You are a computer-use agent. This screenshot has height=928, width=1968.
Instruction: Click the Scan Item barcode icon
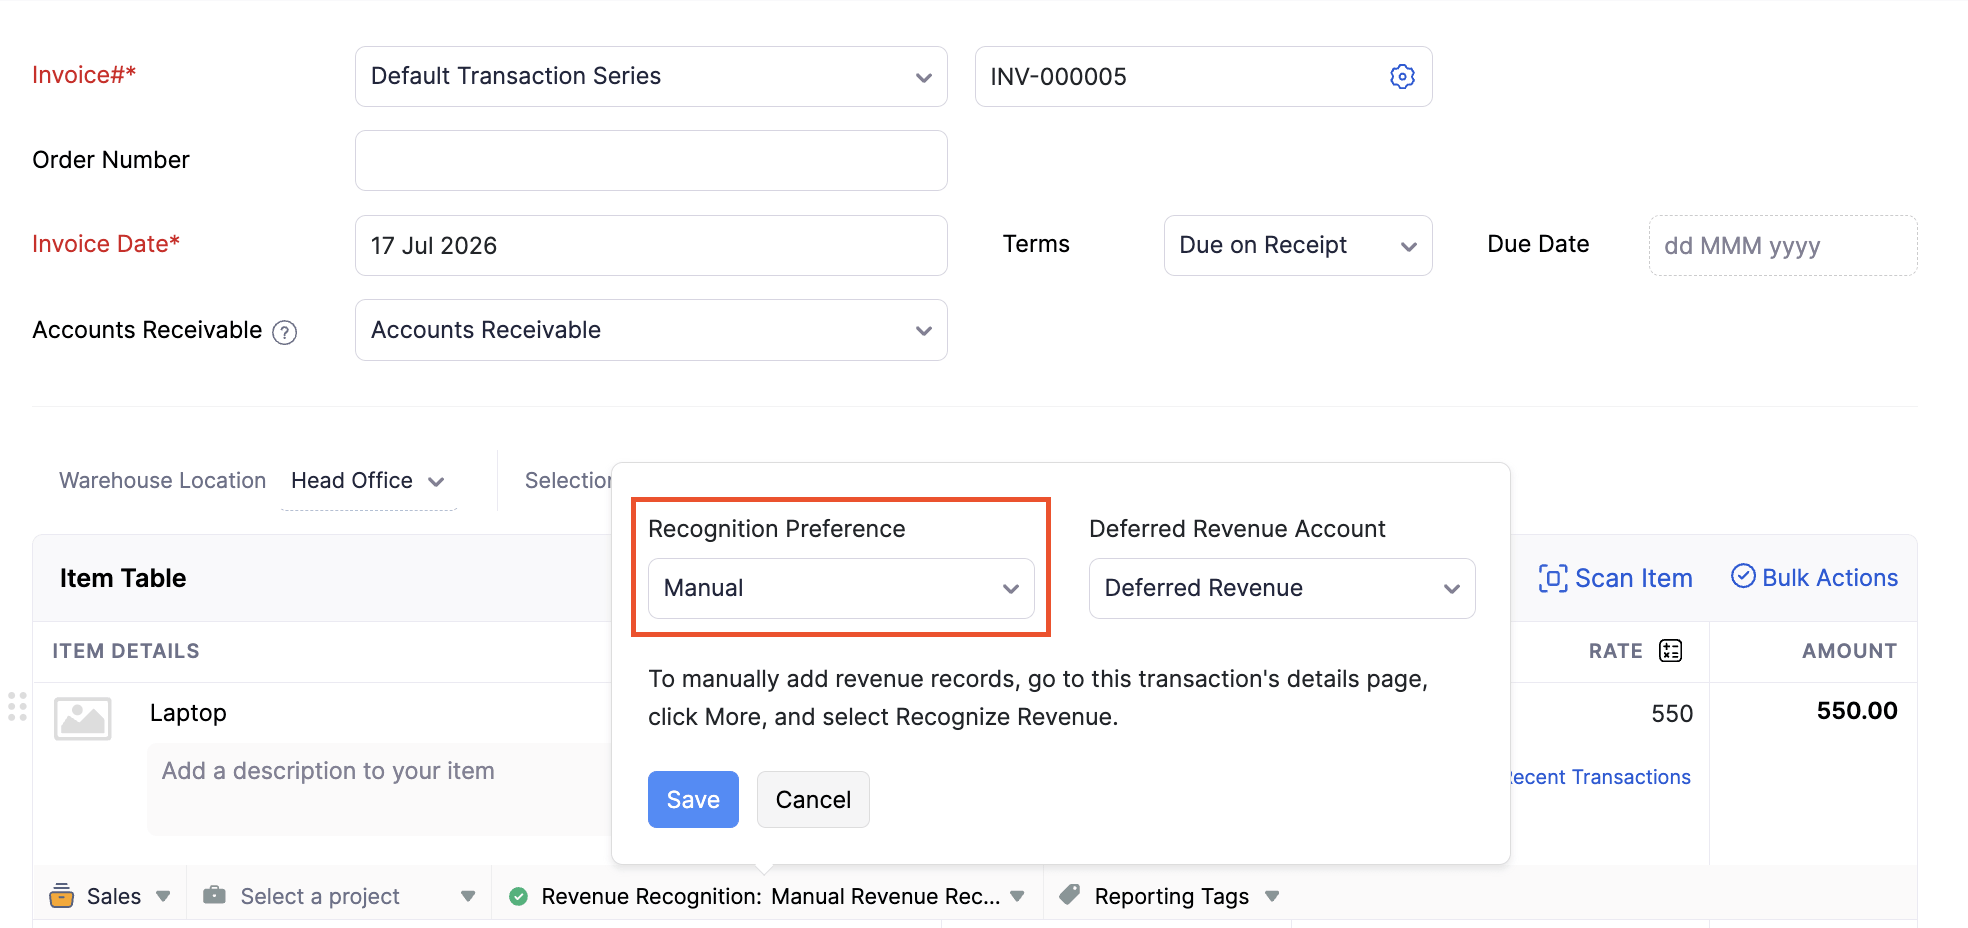pyautogui.click(x=1552, y=578)
